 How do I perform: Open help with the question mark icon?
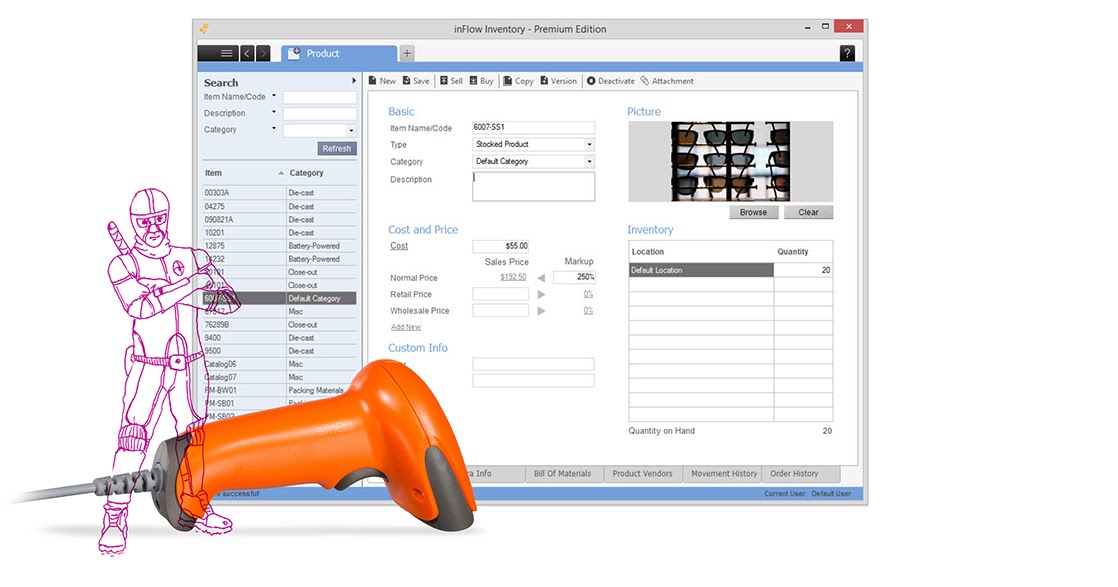coord(846,53)
